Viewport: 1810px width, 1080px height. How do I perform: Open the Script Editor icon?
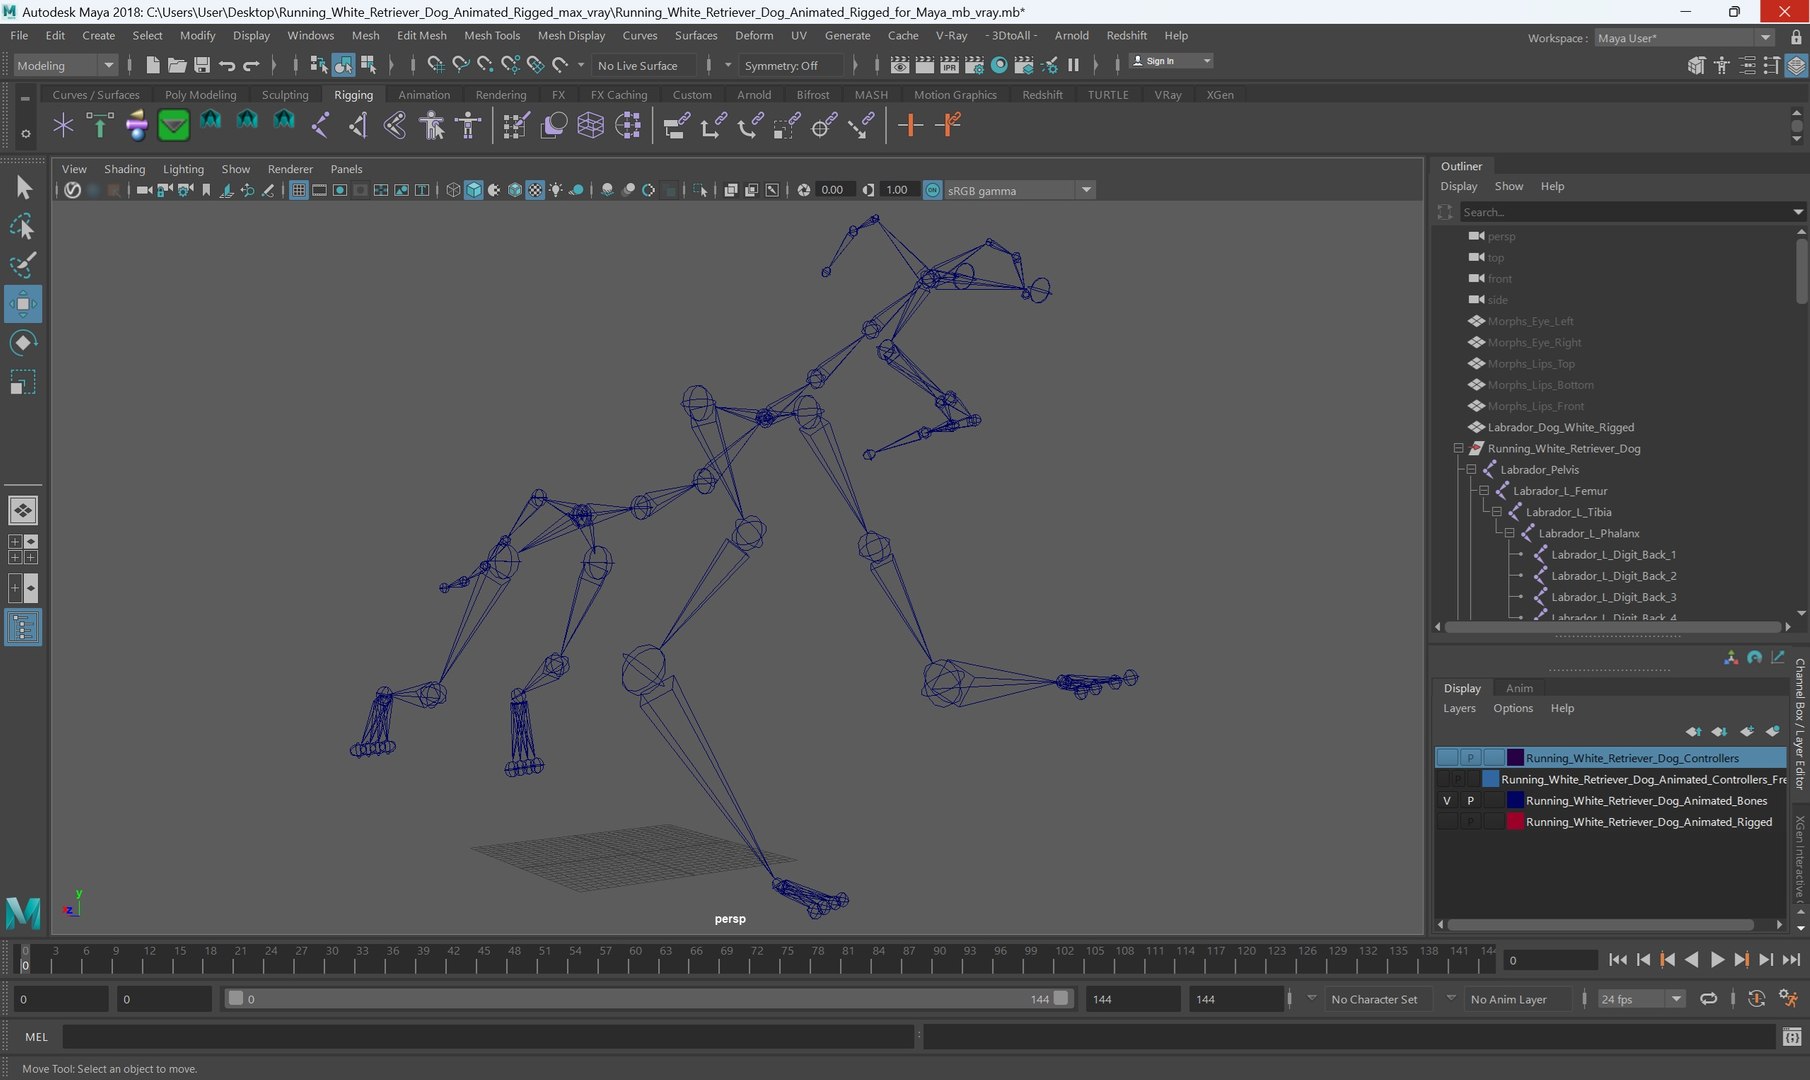1792,1037
